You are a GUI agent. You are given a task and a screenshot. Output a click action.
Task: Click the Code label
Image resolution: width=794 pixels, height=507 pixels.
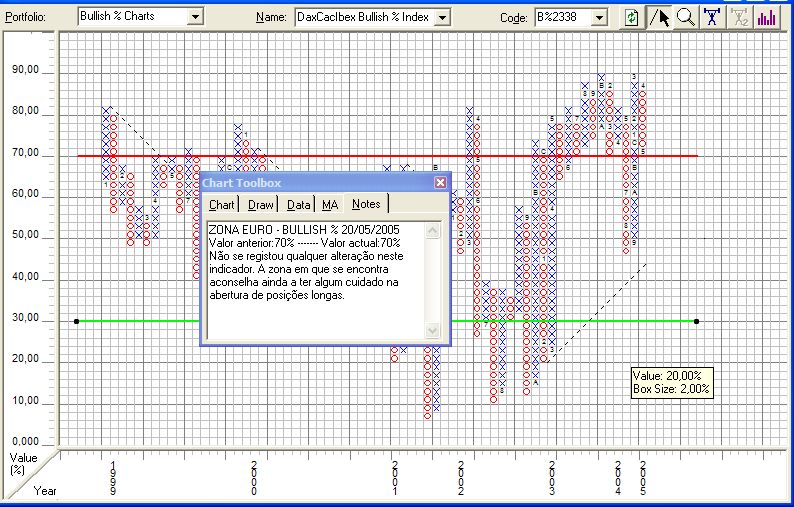pyautogui.click(x=513, y=18)
